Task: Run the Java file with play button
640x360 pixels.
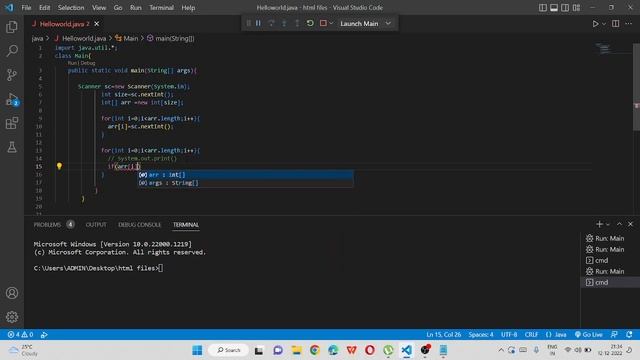Action: click(595, 24)
